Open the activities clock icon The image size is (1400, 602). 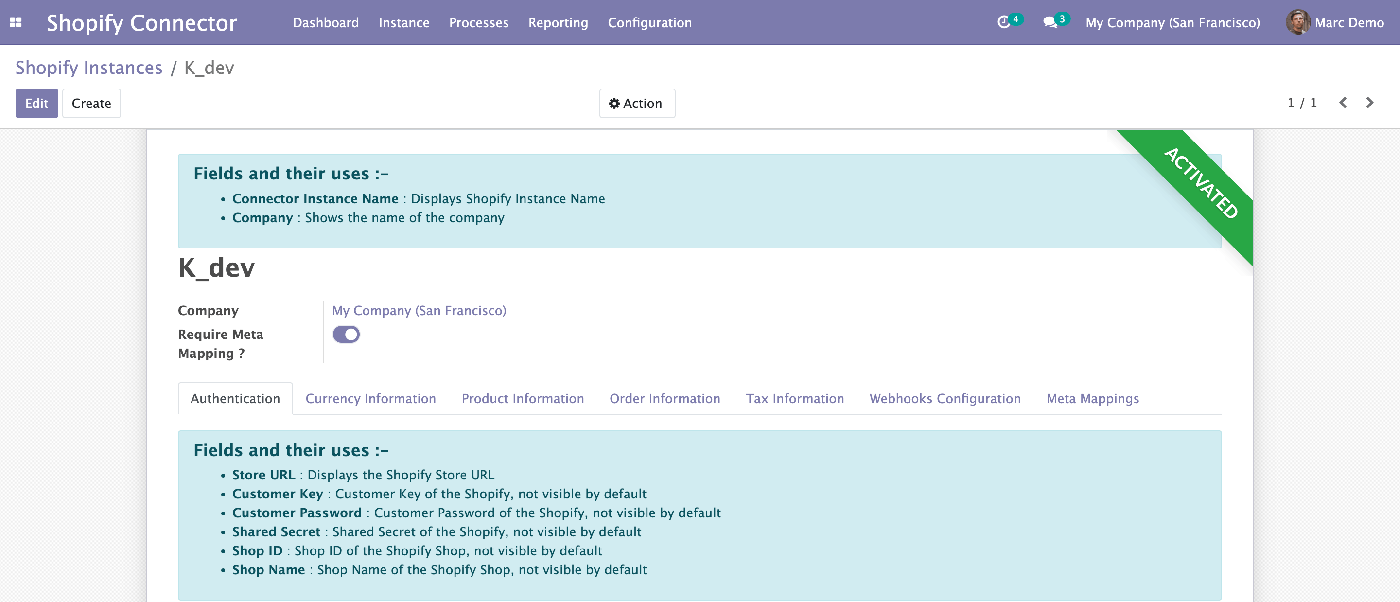click(x=1004, y=22)
